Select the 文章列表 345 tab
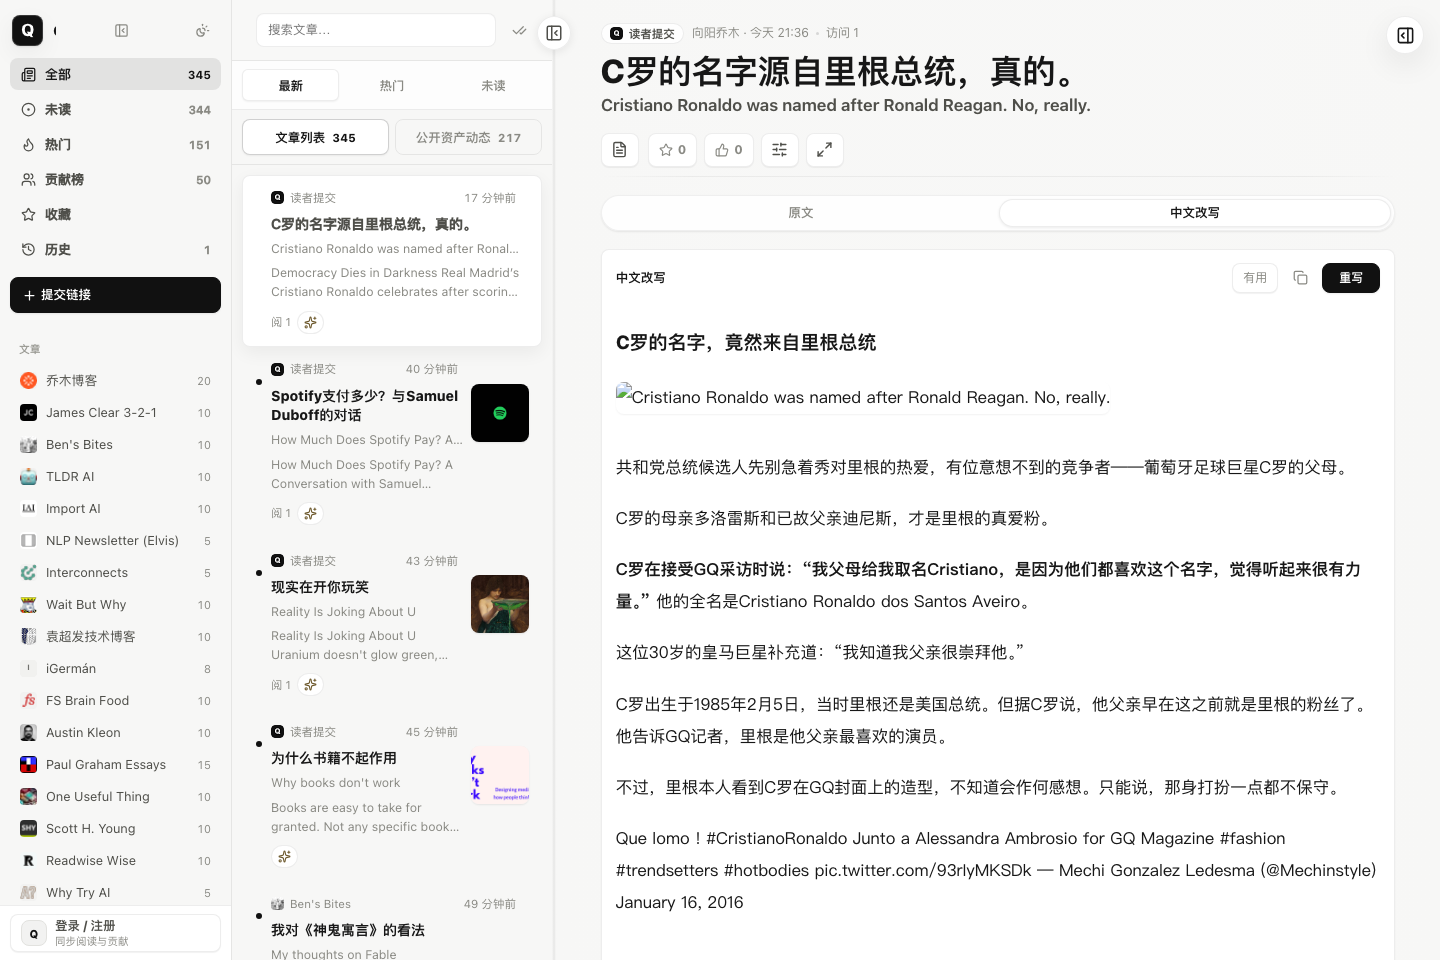The height and width of the screenshot is (960, 1440). [316, 138]
